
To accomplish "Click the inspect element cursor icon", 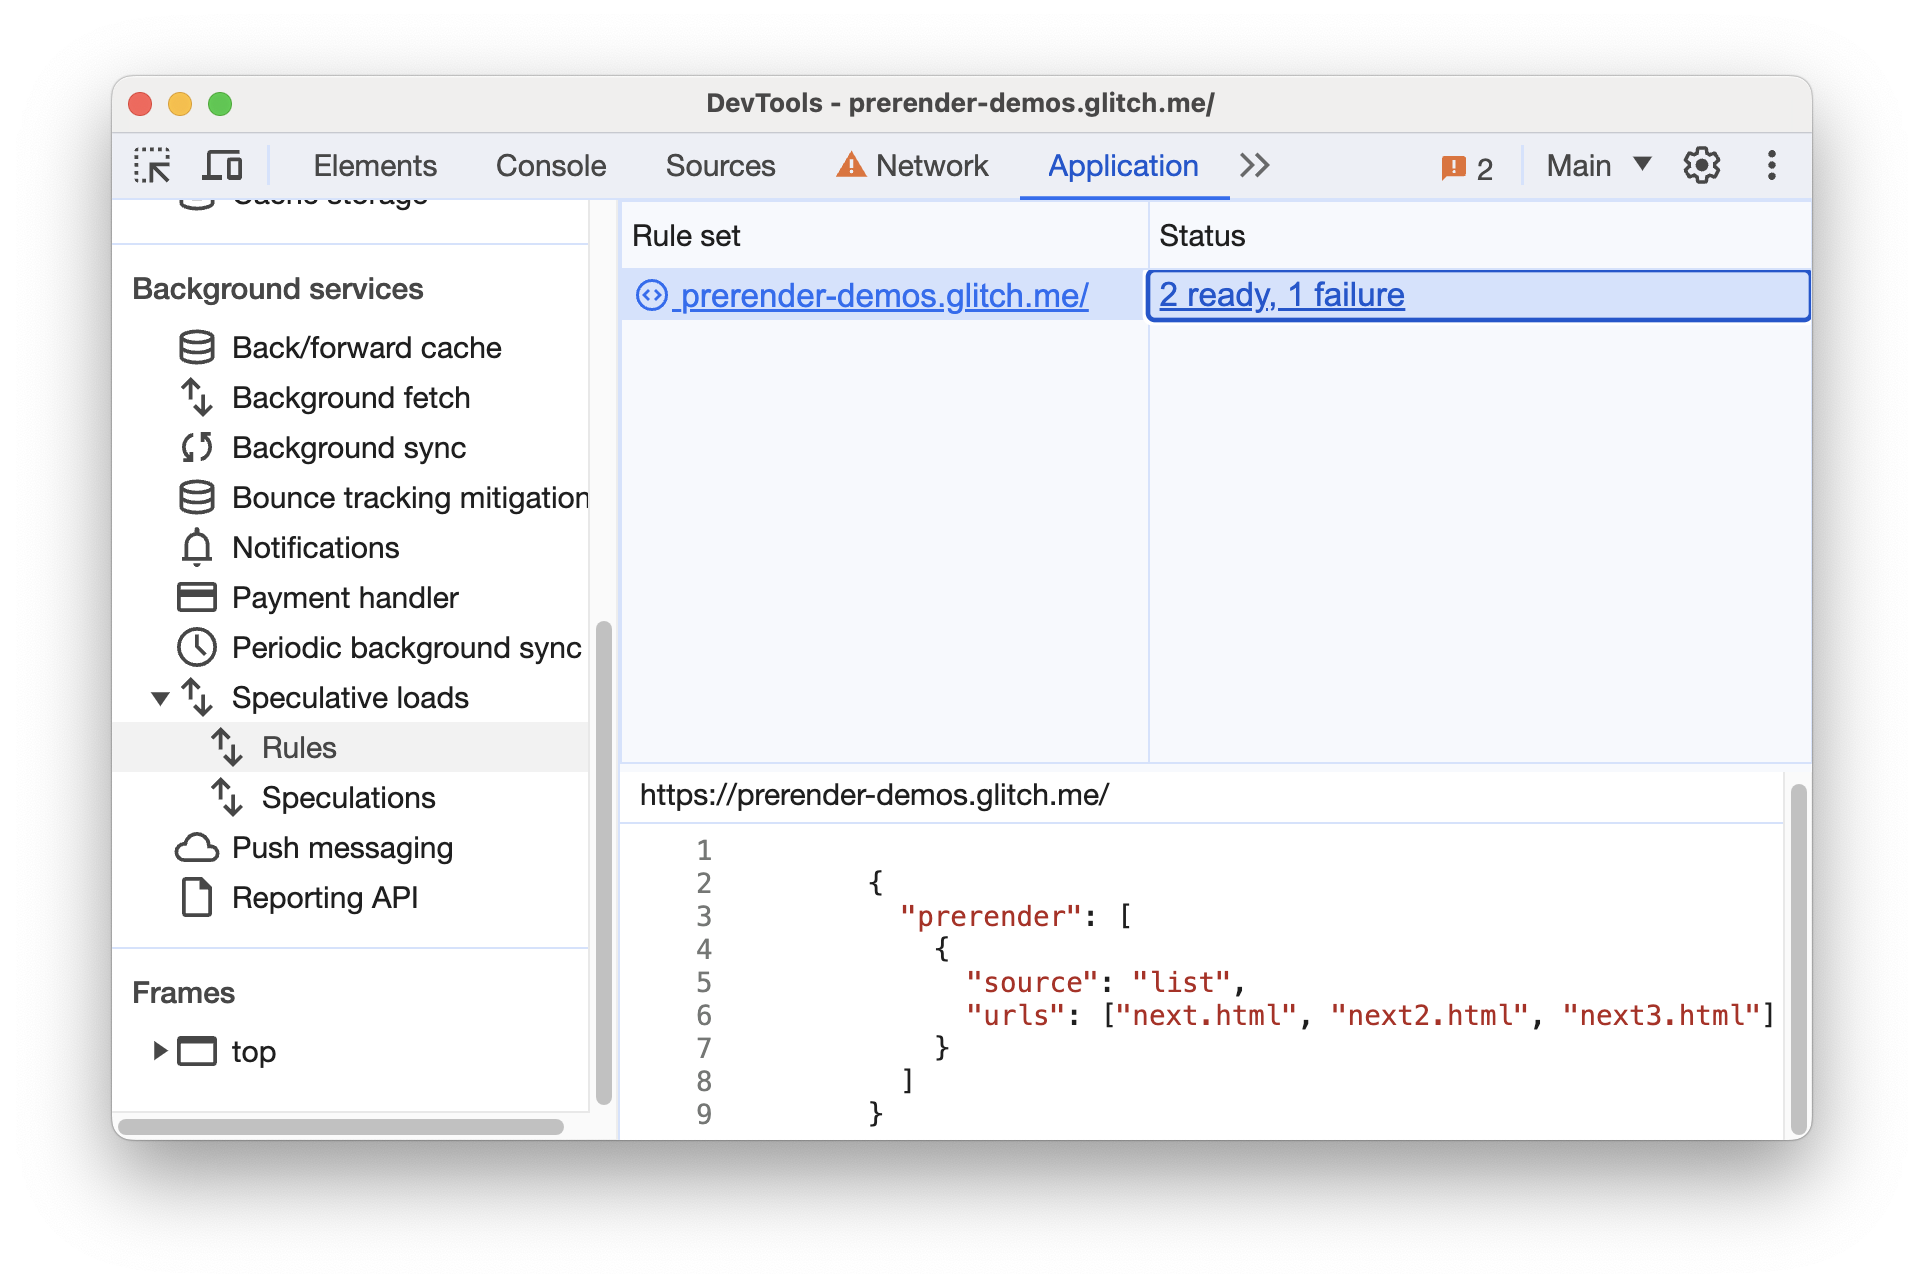I will pyautogui.click(x=152, y=164).
